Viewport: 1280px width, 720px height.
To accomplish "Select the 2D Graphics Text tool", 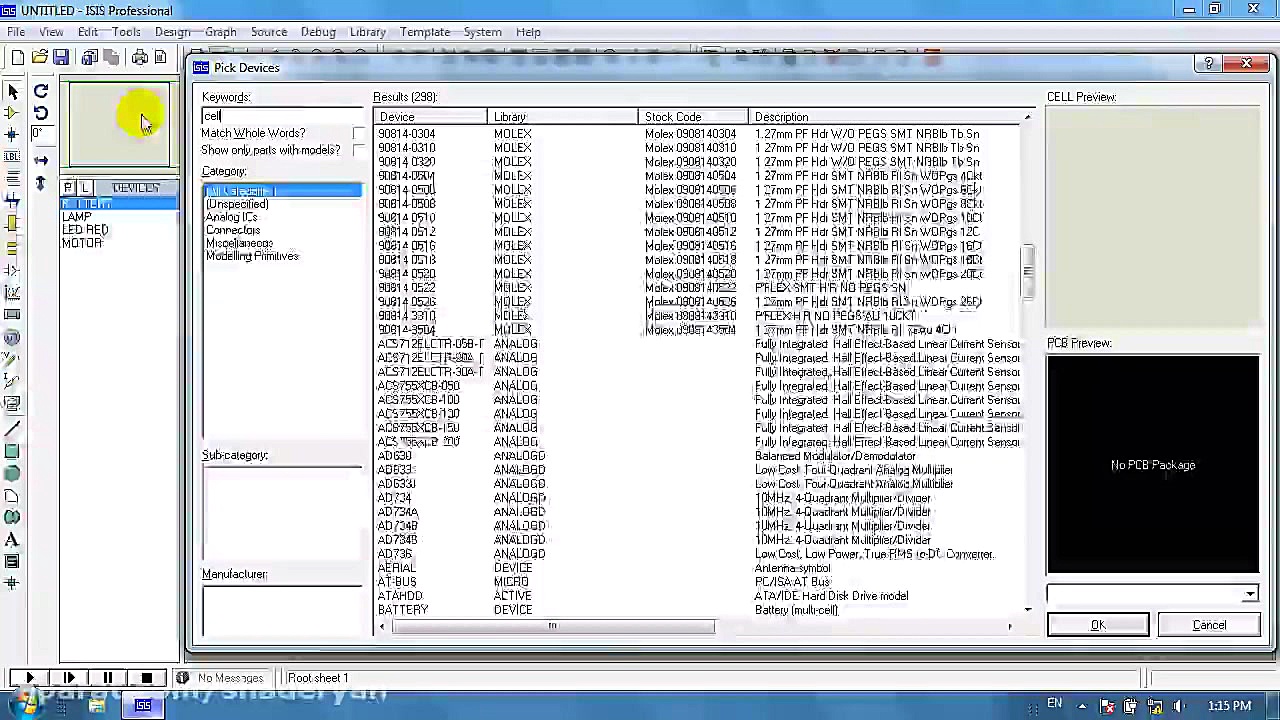I will (x=12, y=540).
